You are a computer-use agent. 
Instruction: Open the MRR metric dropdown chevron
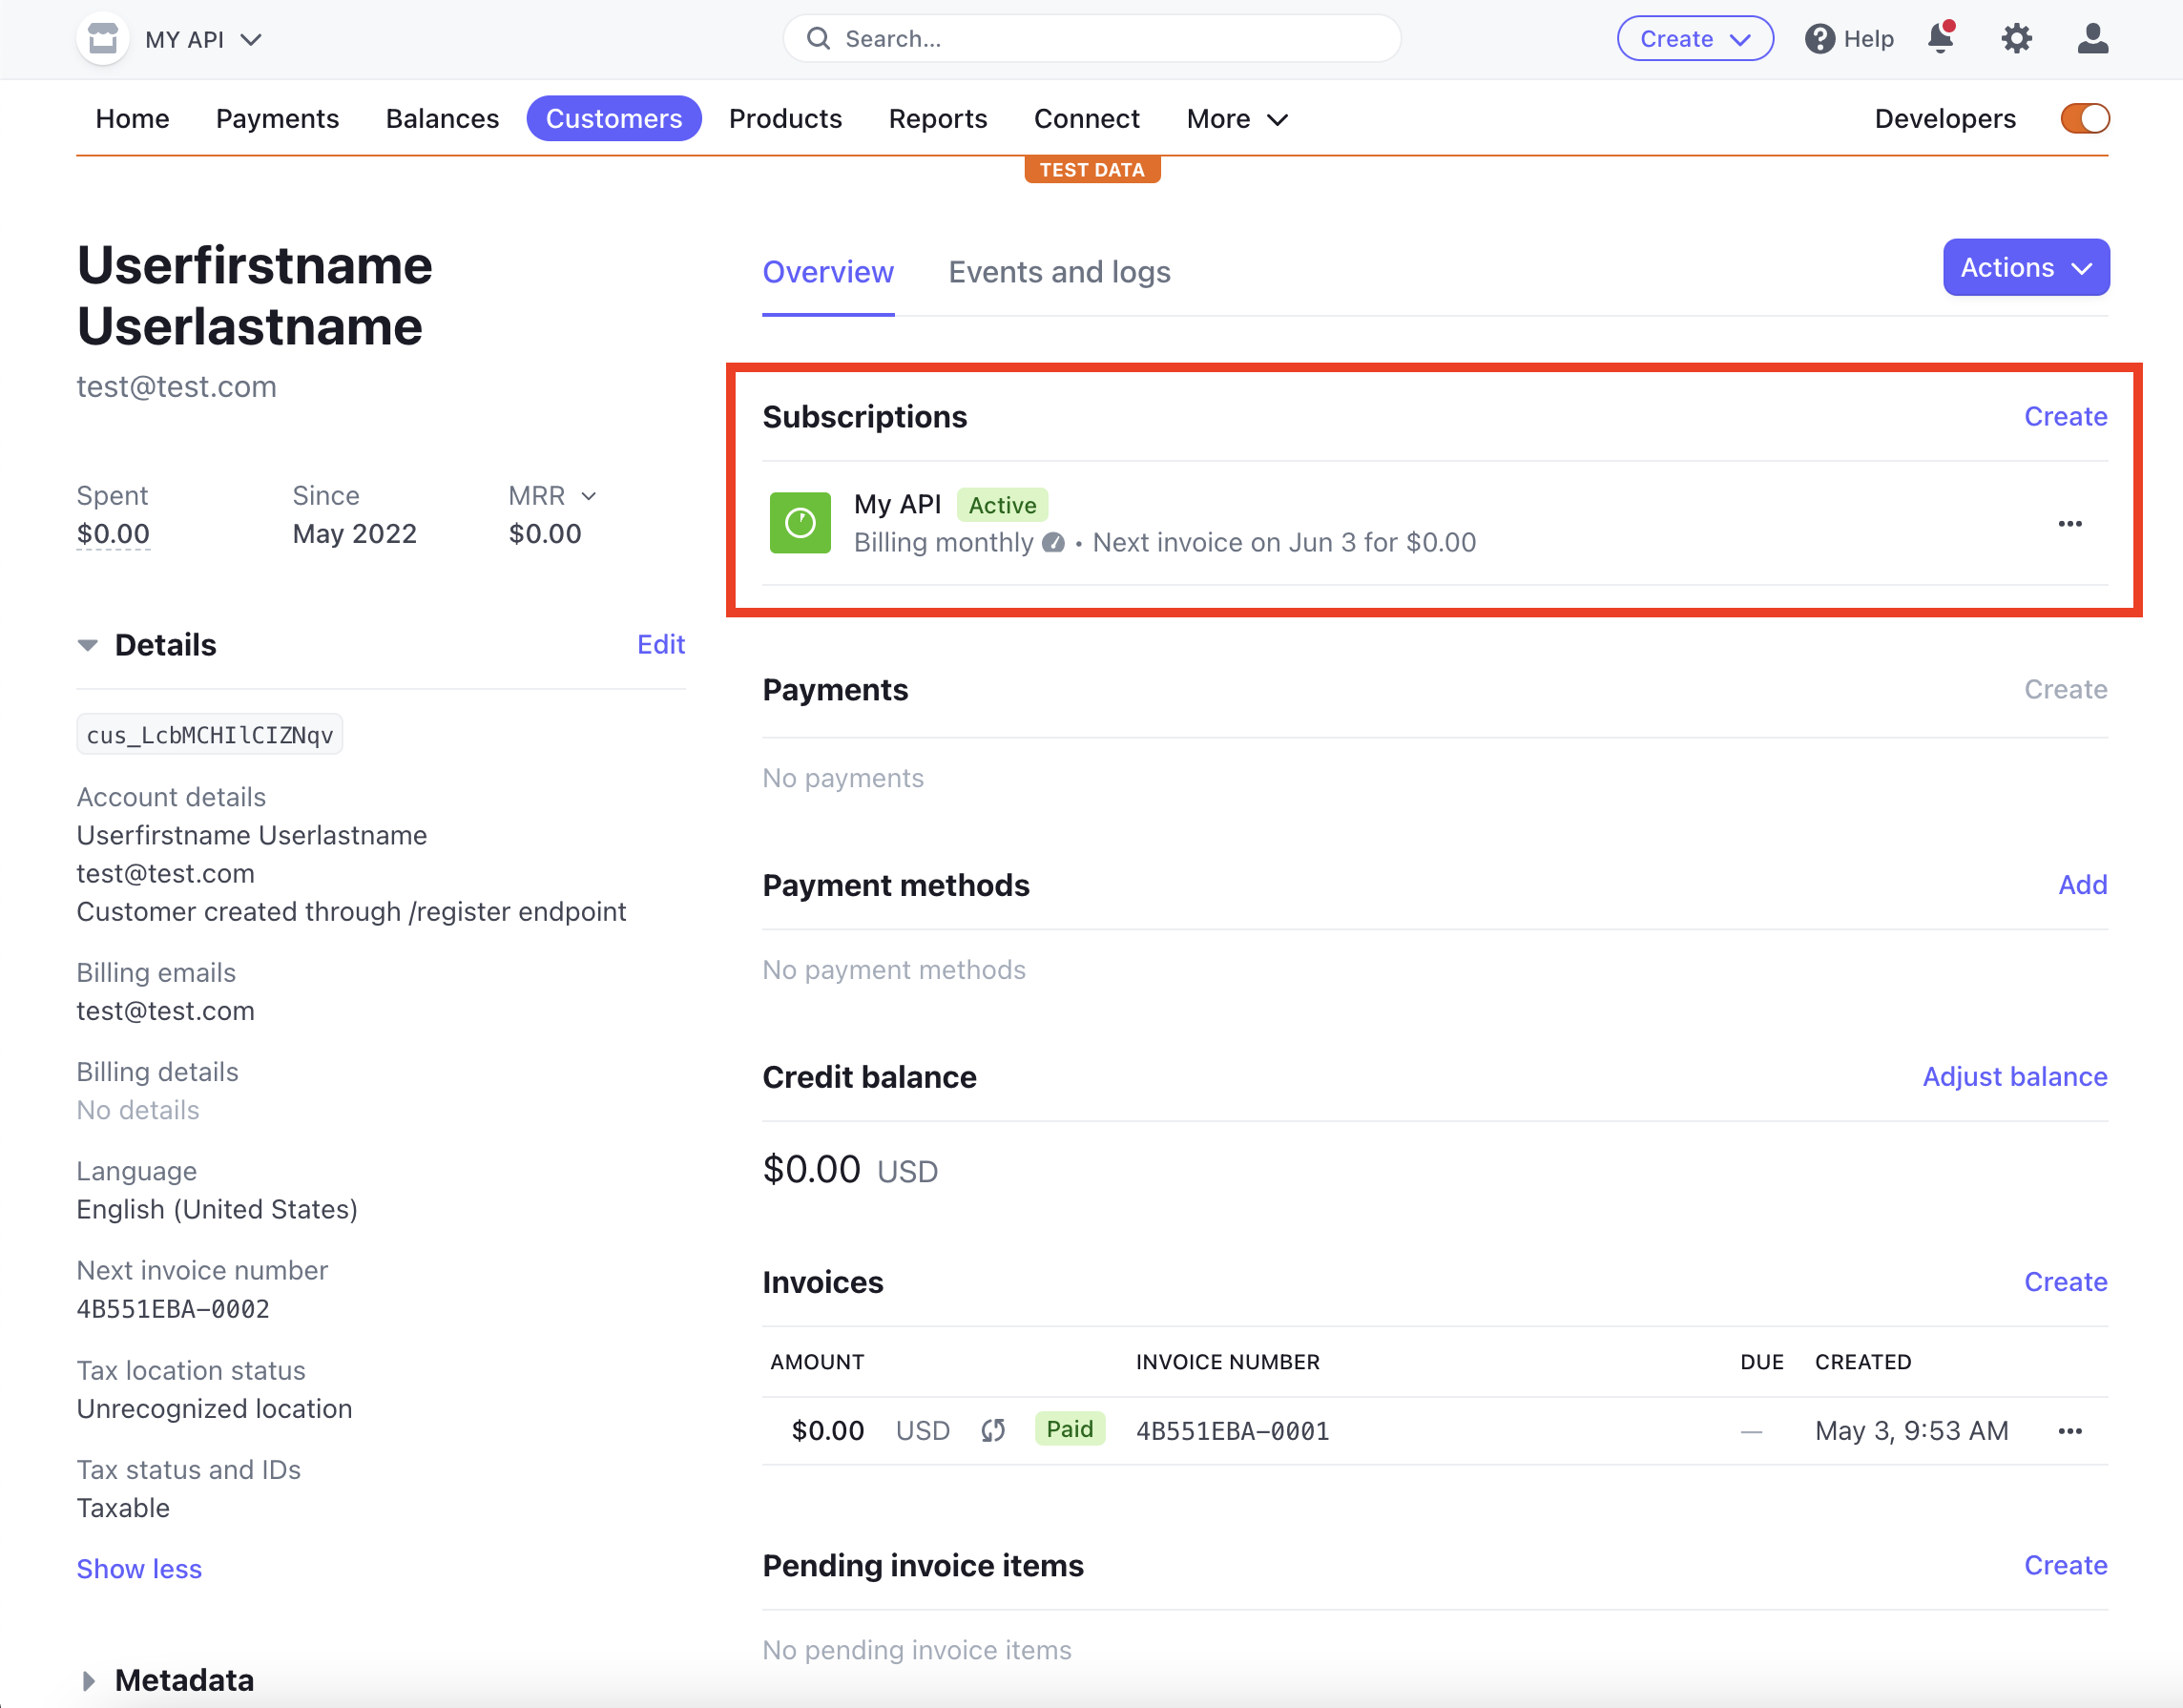click(x=589, y=496)
